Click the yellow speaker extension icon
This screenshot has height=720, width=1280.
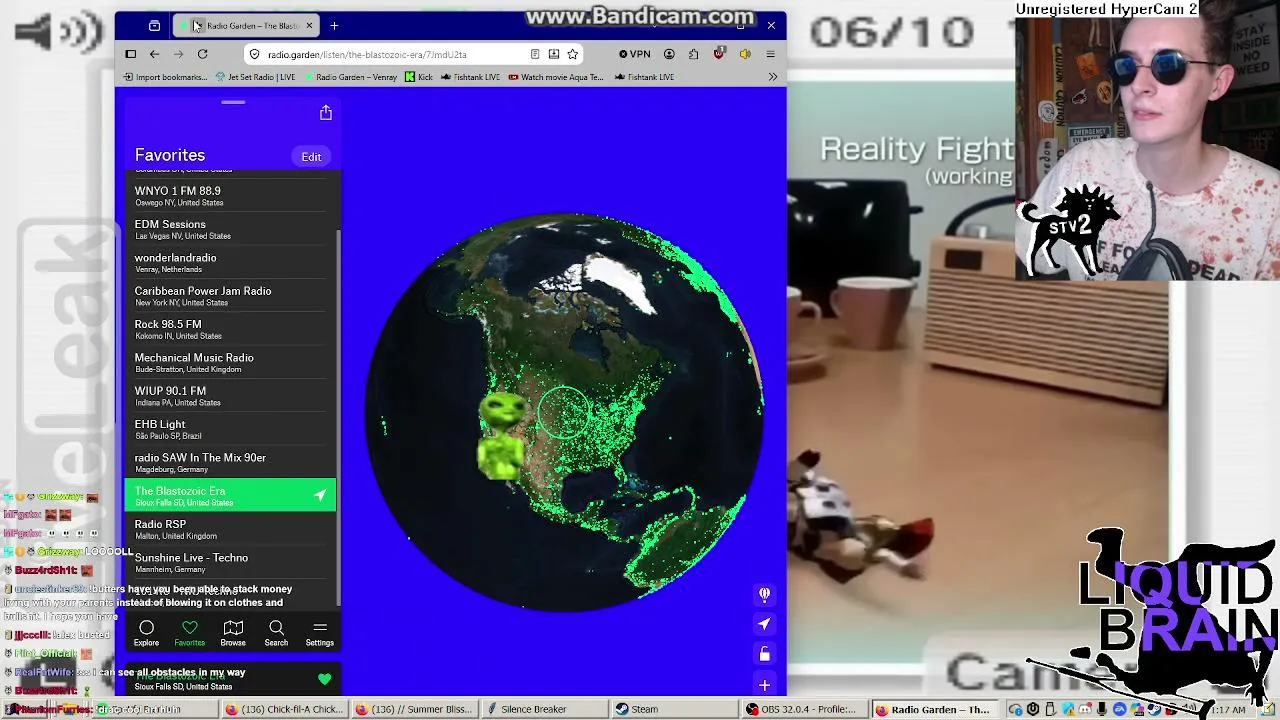[x=744, y=54]
